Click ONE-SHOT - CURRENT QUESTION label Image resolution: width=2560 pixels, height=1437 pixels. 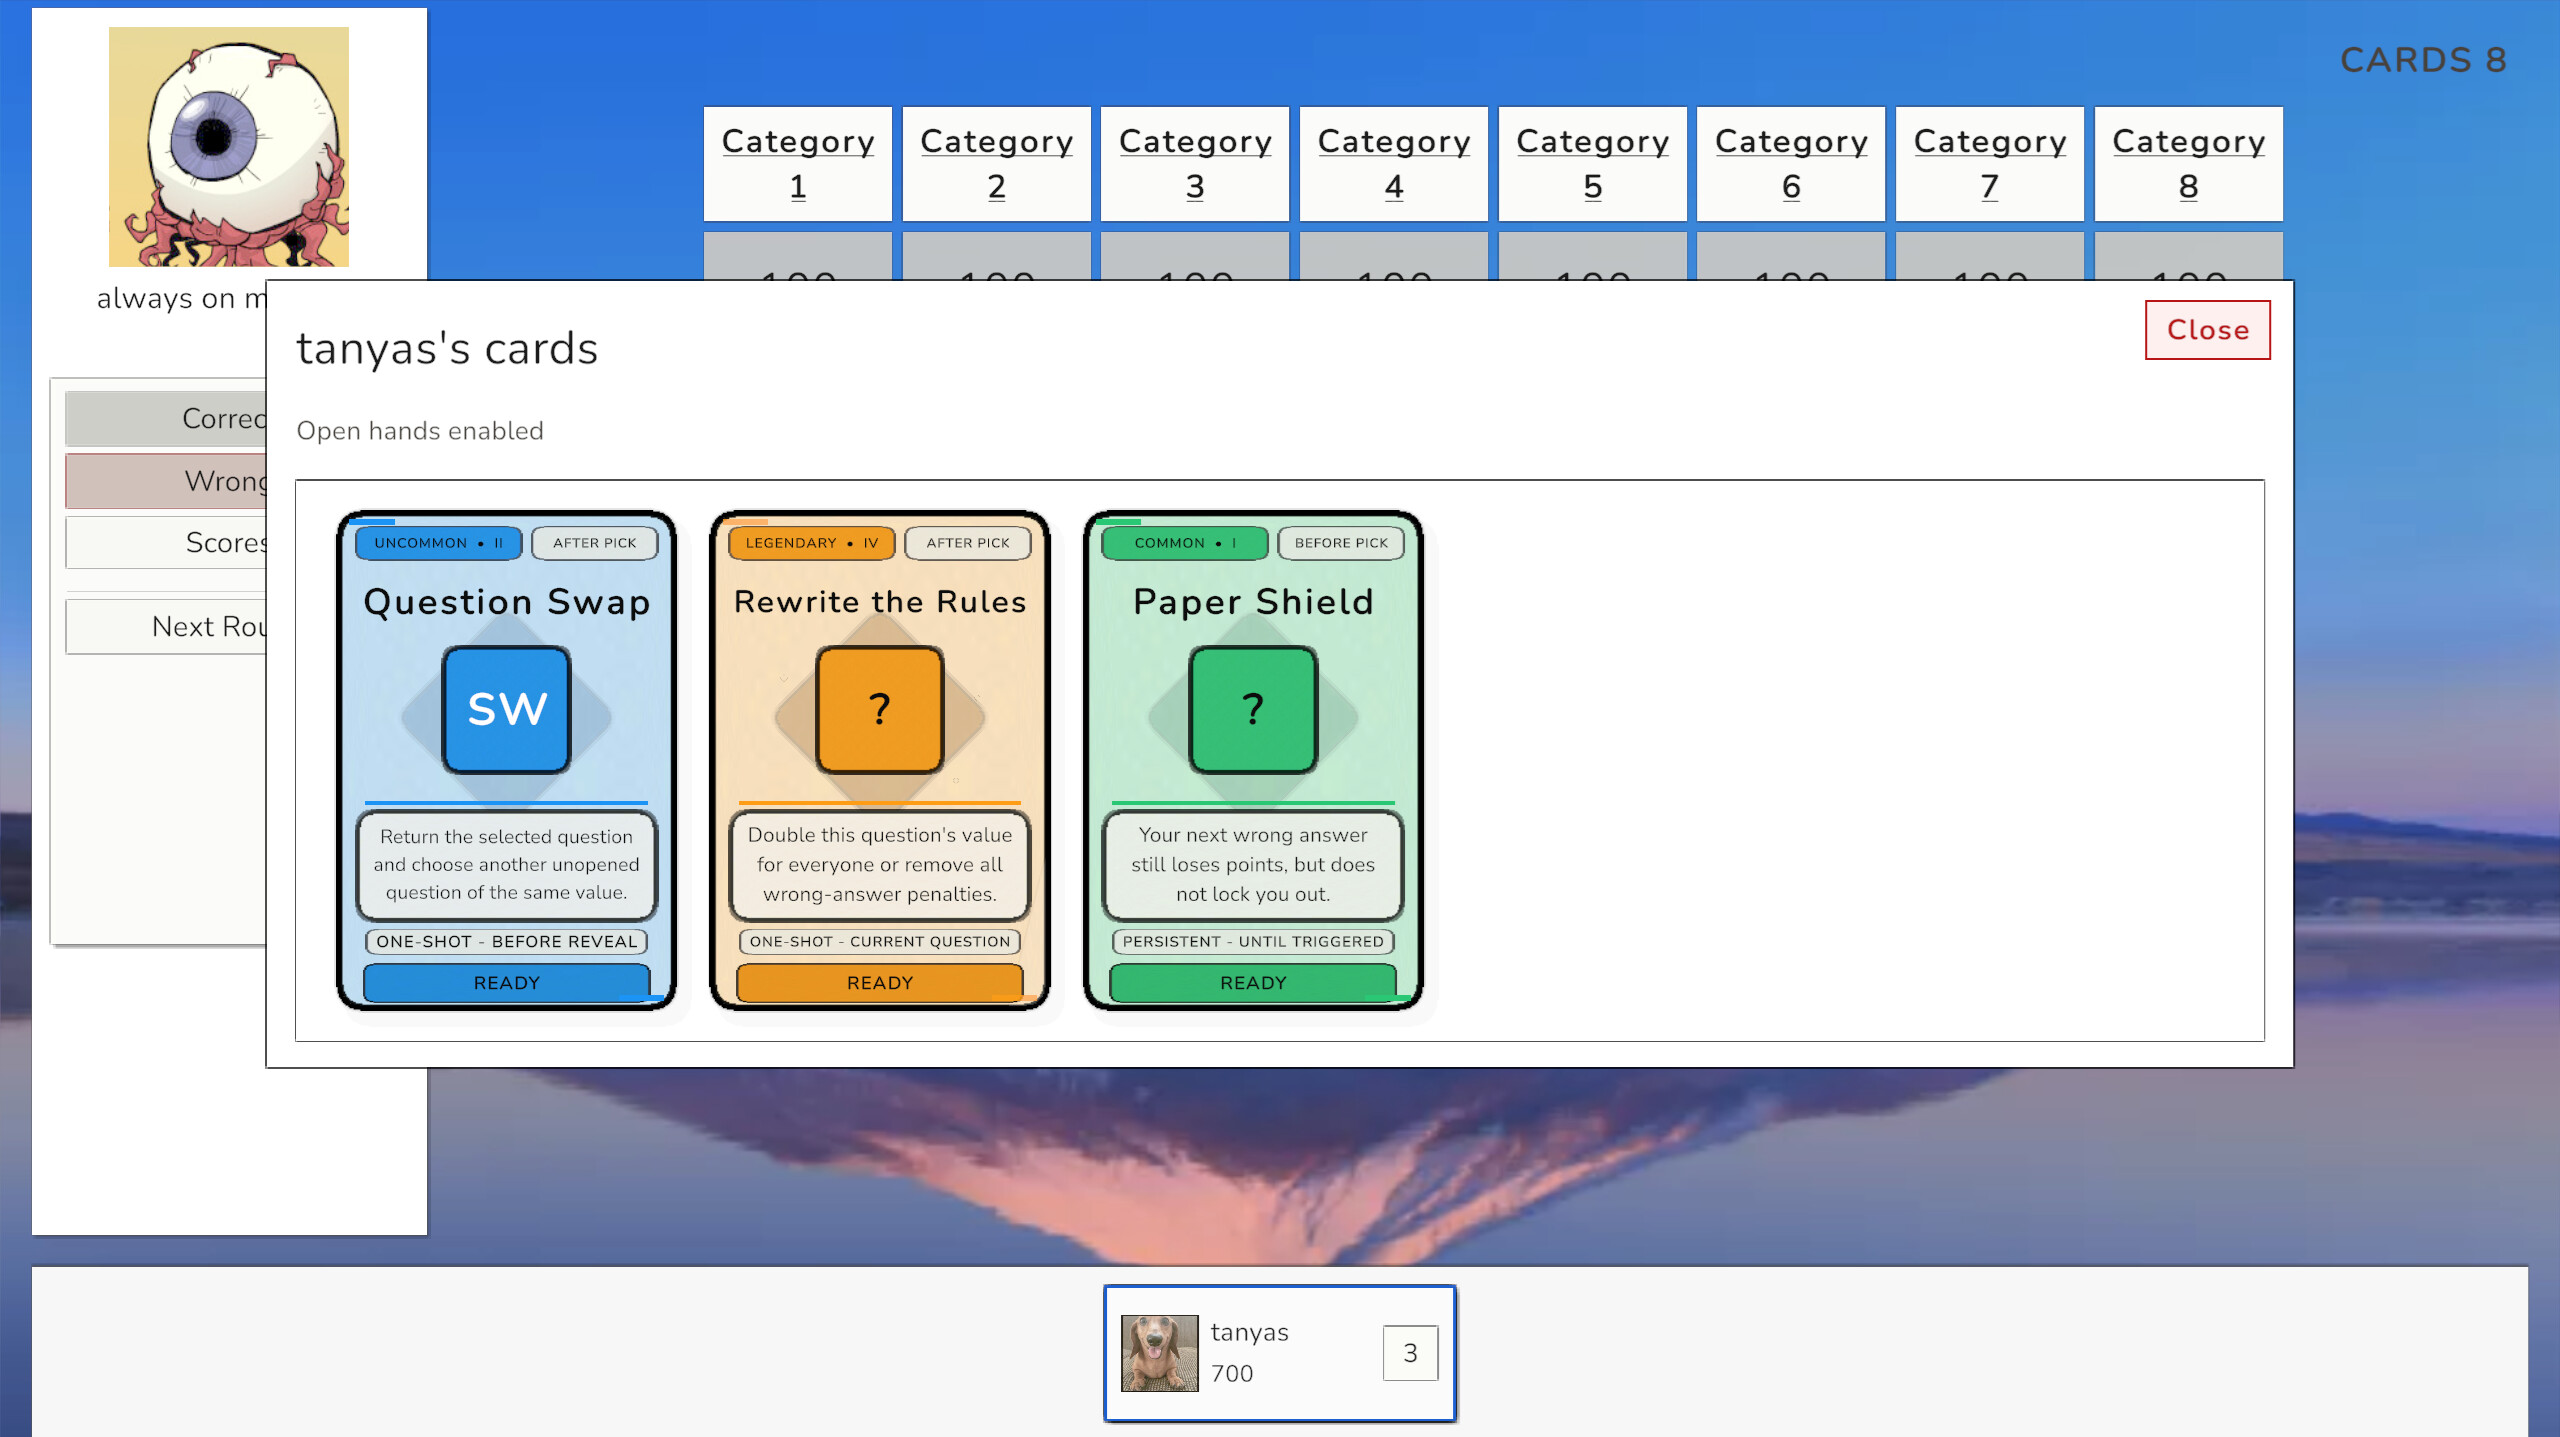[880, 942]
